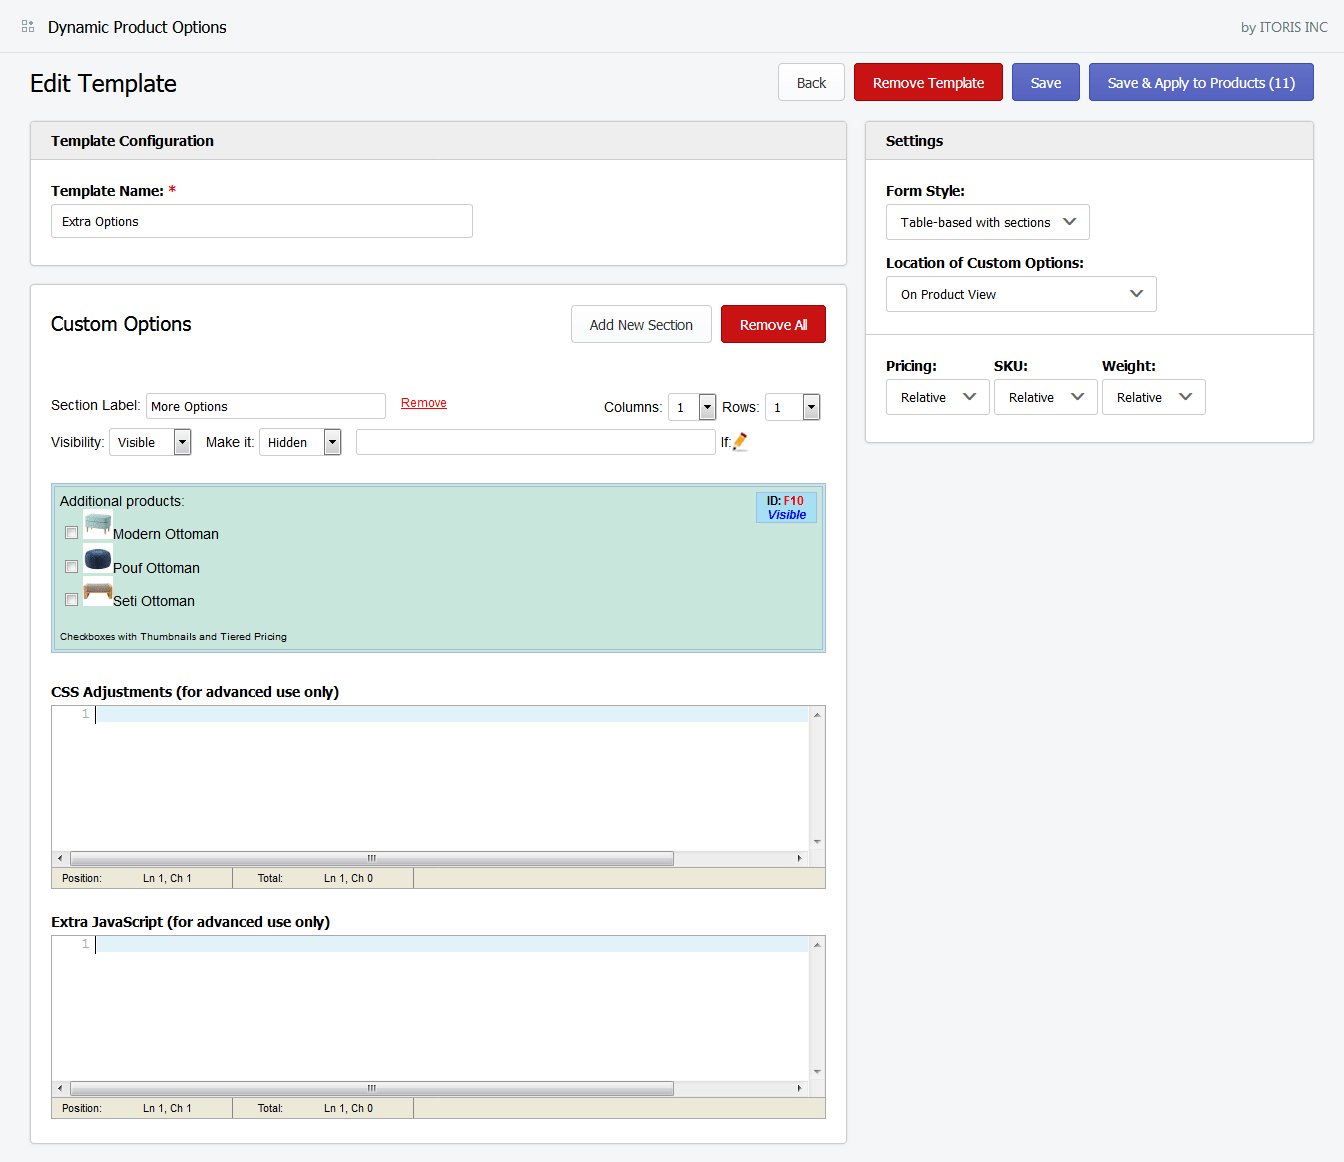The width and height of the screenshot is (1344, 1162).
Task: Click the Add New Section button
Action: [x=641, y=324]
